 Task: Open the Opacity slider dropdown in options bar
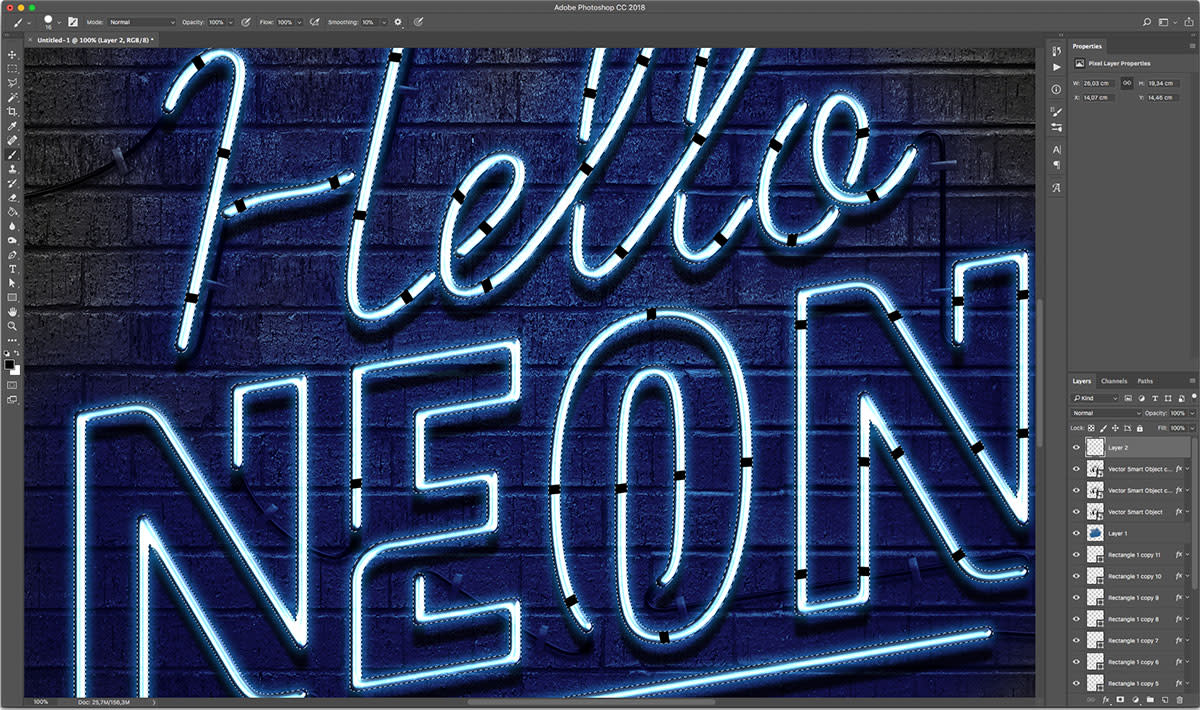[231, 21]
